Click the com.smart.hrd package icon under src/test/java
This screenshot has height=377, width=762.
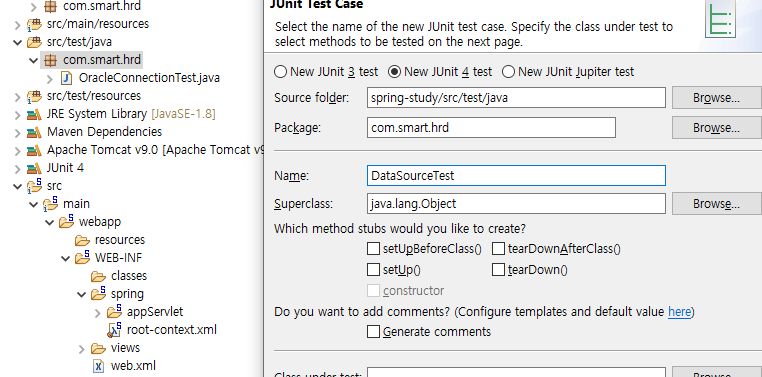pos(50,60)
